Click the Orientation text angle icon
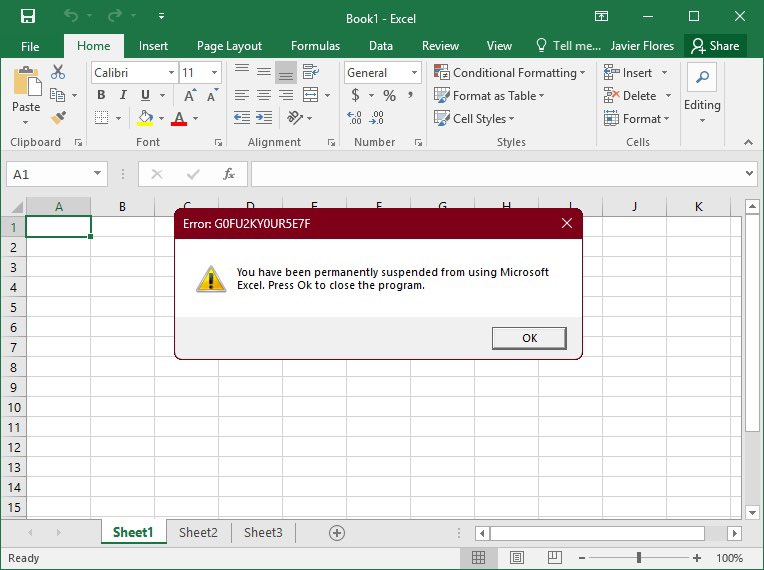Viewport: 764px width, 570px height. tap(294, 117)
